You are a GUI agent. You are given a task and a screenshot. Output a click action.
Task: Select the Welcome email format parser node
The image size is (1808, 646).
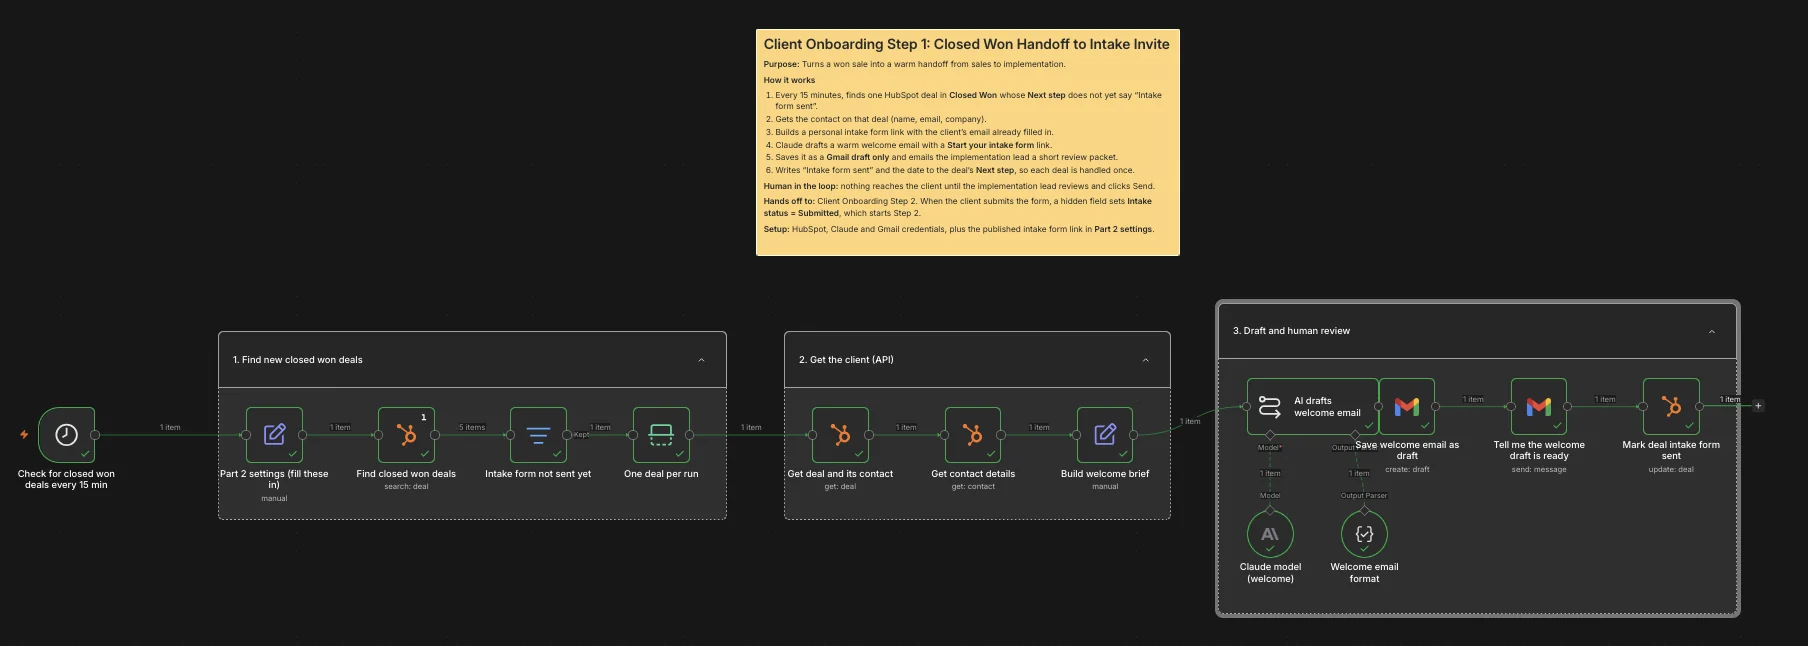tap(1364, 534)
